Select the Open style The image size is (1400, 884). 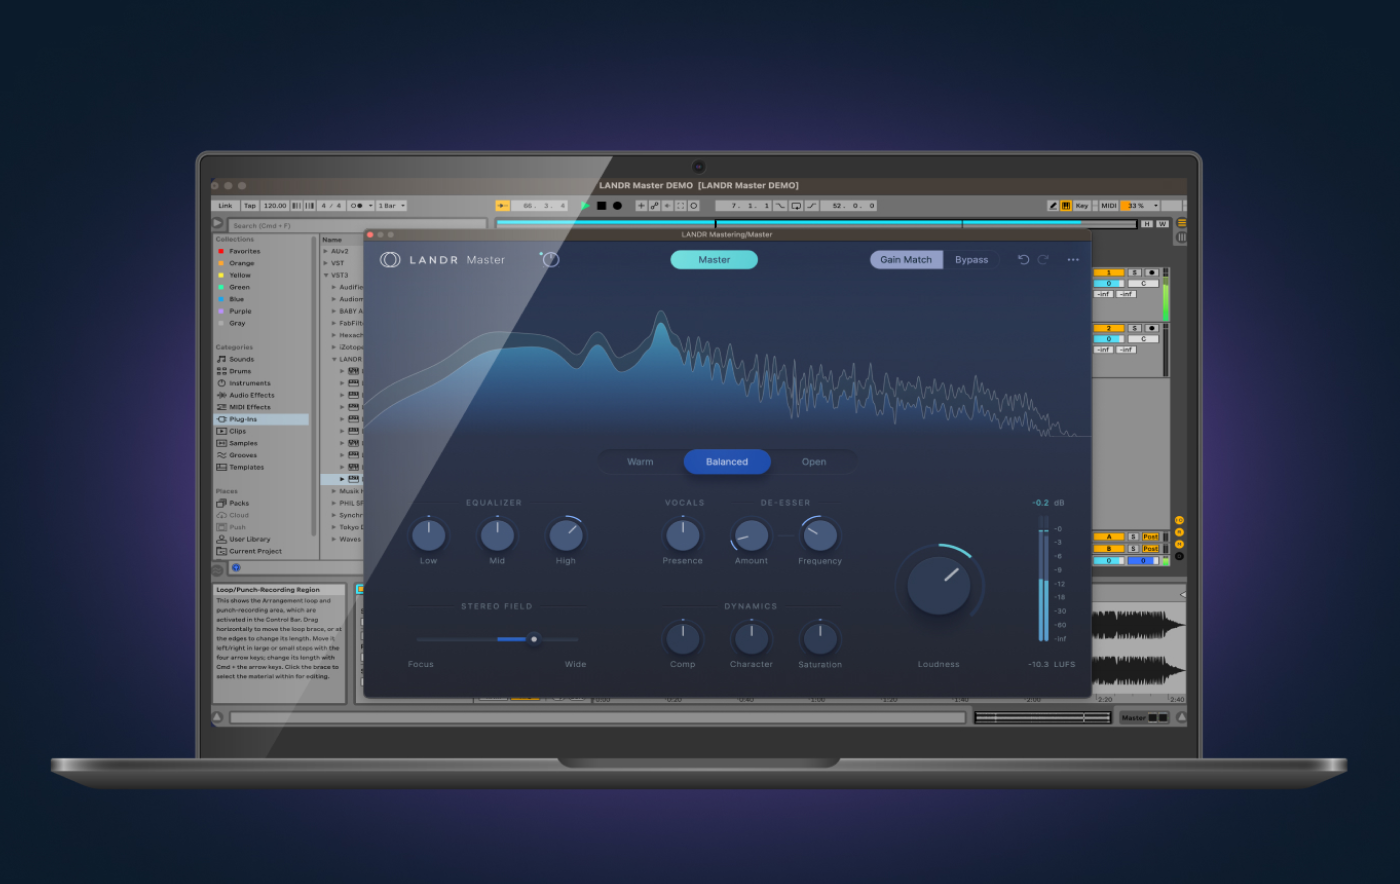pyautogui.click(x=814, y=462)
